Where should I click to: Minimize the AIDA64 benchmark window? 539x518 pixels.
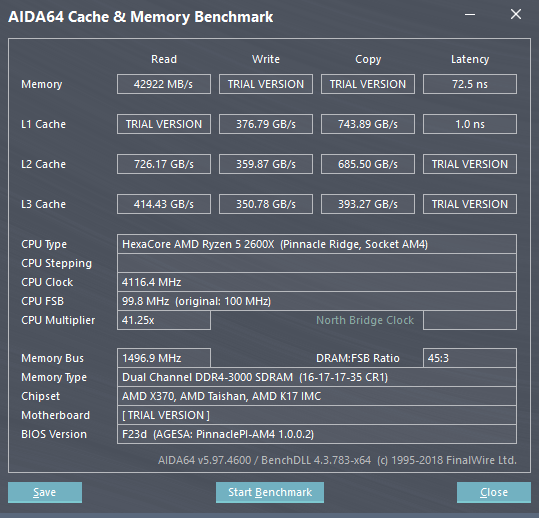pyautogui.click(x=470, y=14)
